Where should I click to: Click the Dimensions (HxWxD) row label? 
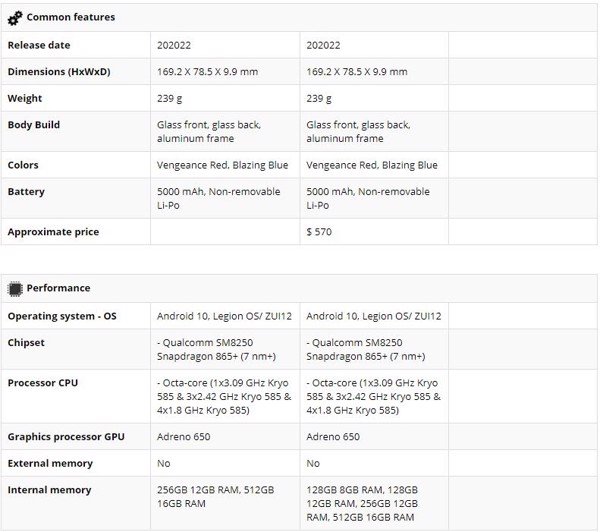pyautogui.click(x=59, y=72)
